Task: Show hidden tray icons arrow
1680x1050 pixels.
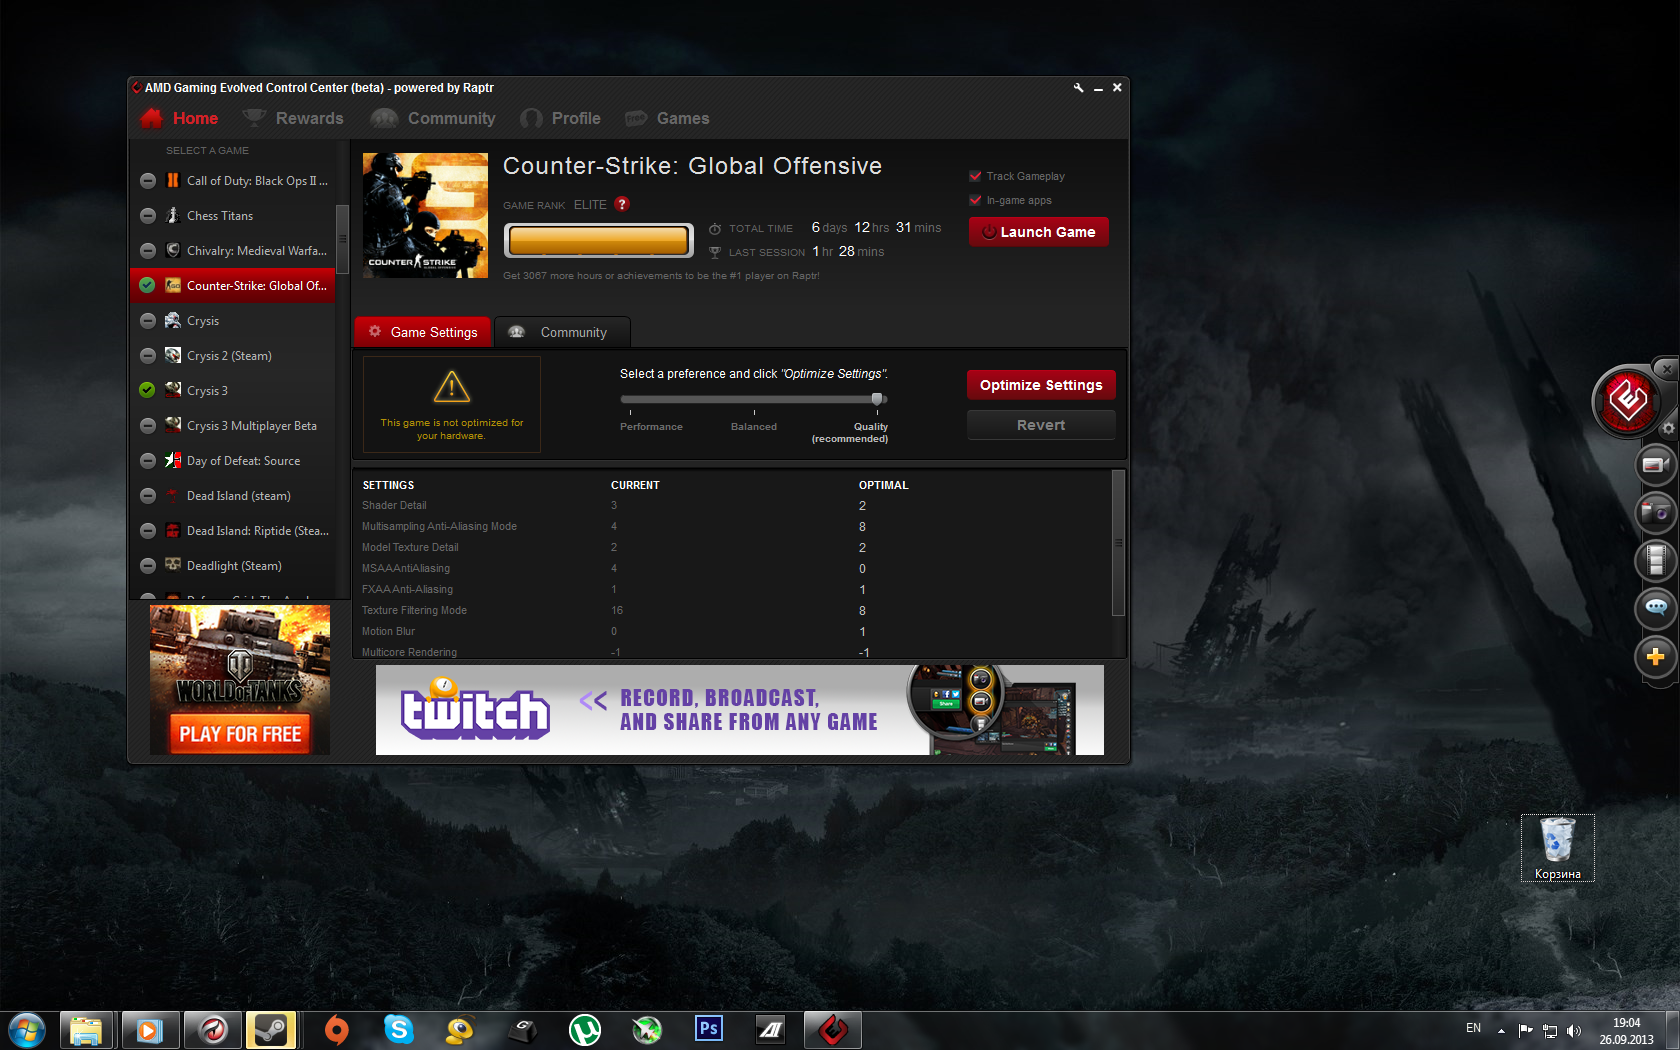Action: point(1501,1030)
